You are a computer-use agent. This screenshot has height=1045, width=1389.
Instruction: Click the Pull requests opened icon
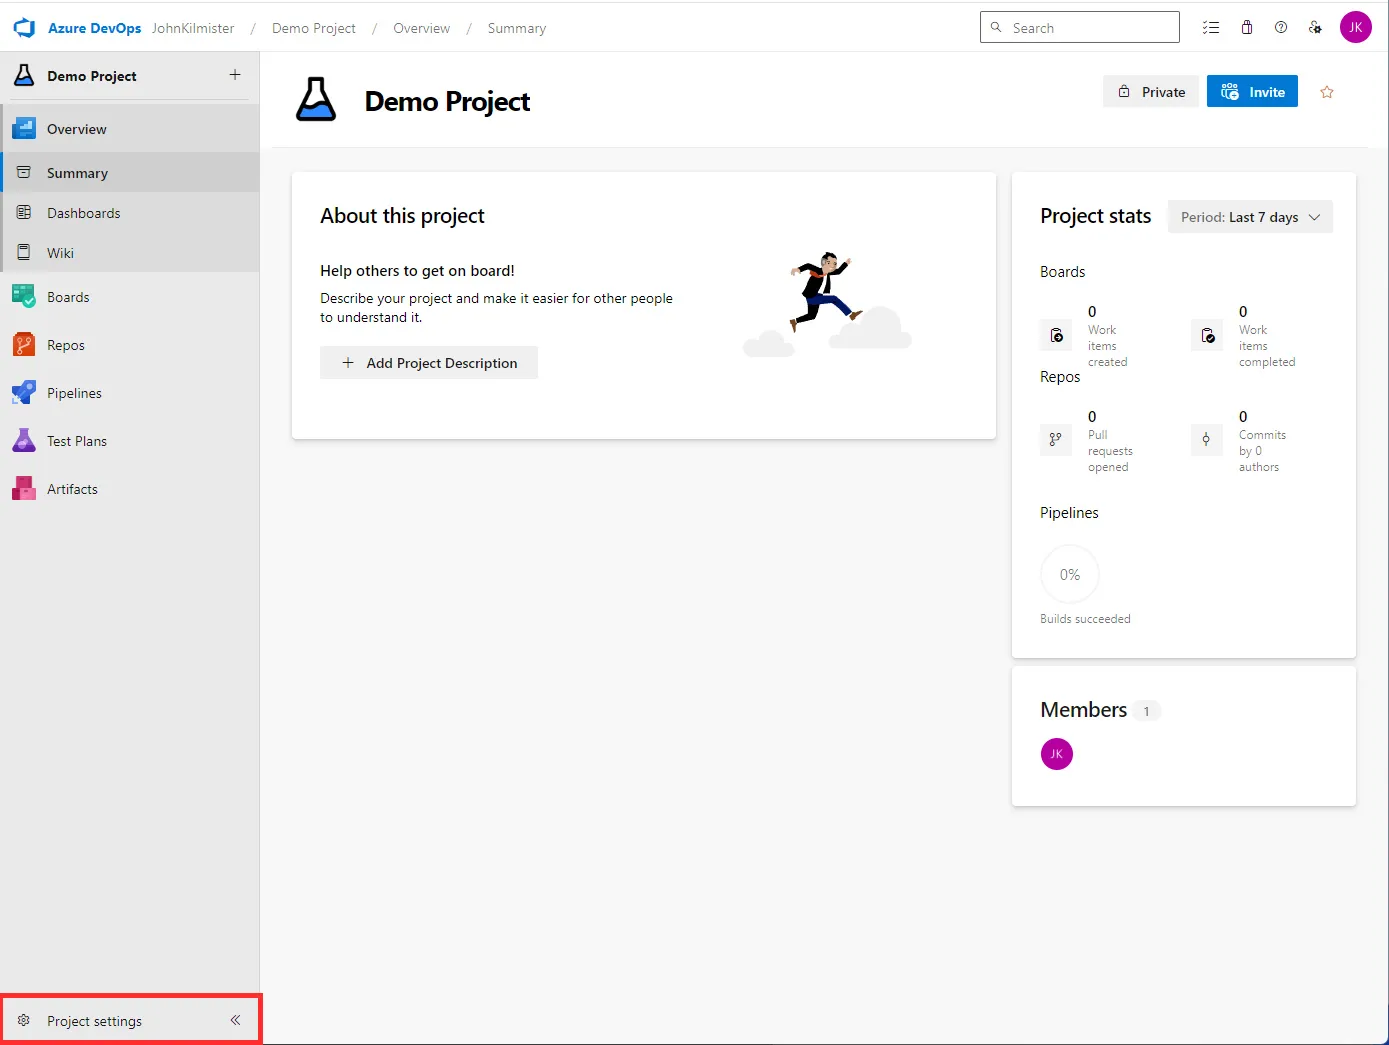pos(1056,439)
